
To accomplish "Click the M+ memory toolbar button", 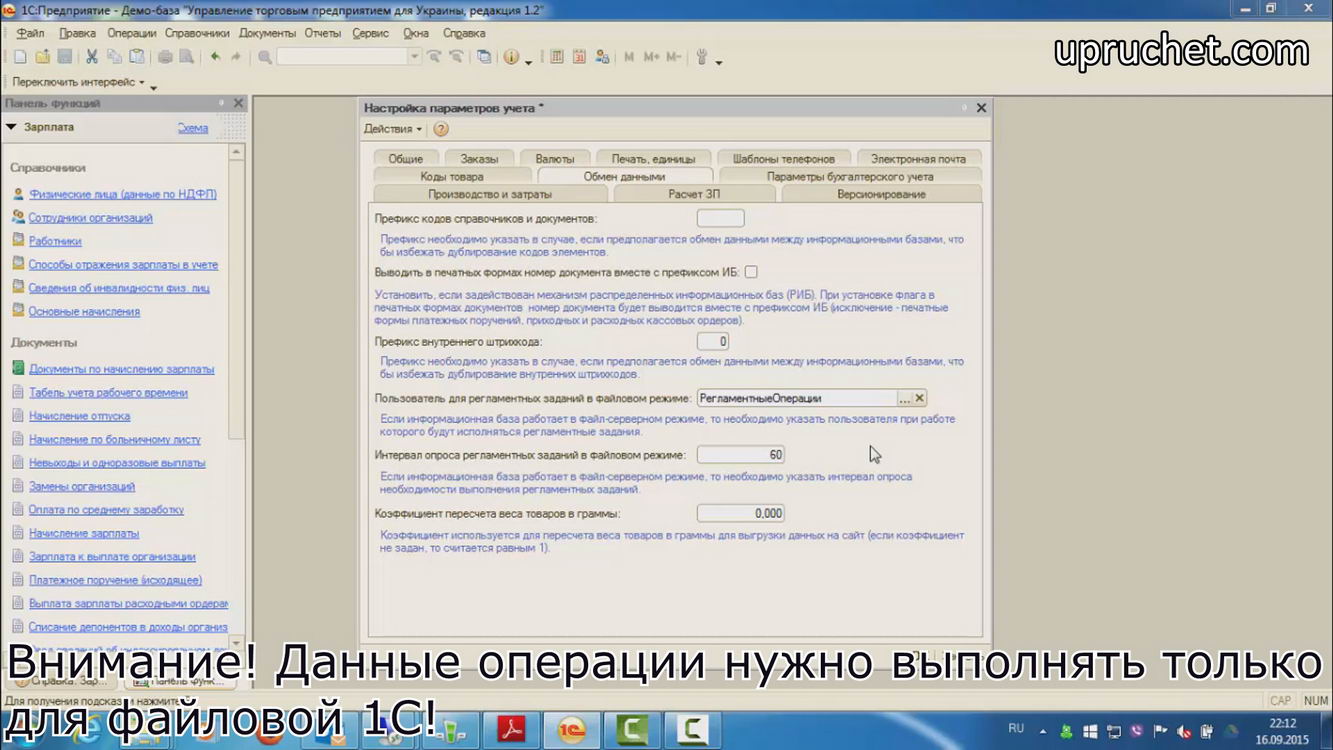I will point(651,57).
